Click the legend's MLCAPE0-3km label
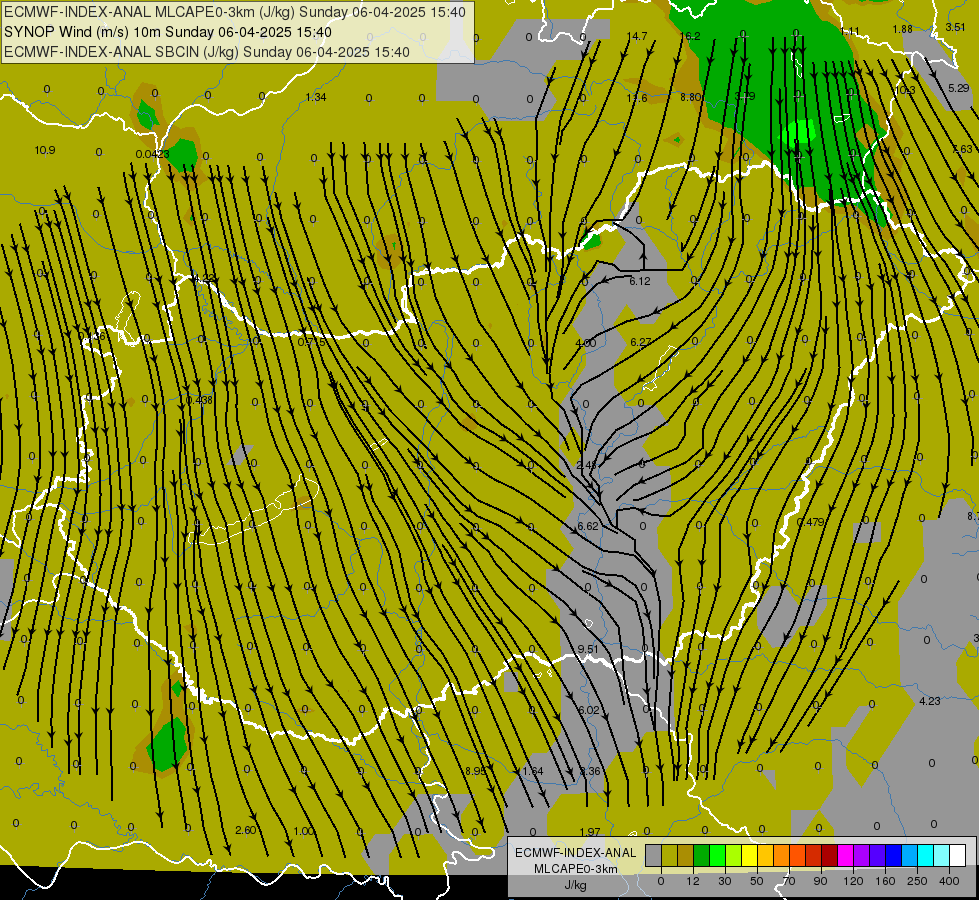979x900 pixels. click(x=576, y=869)
